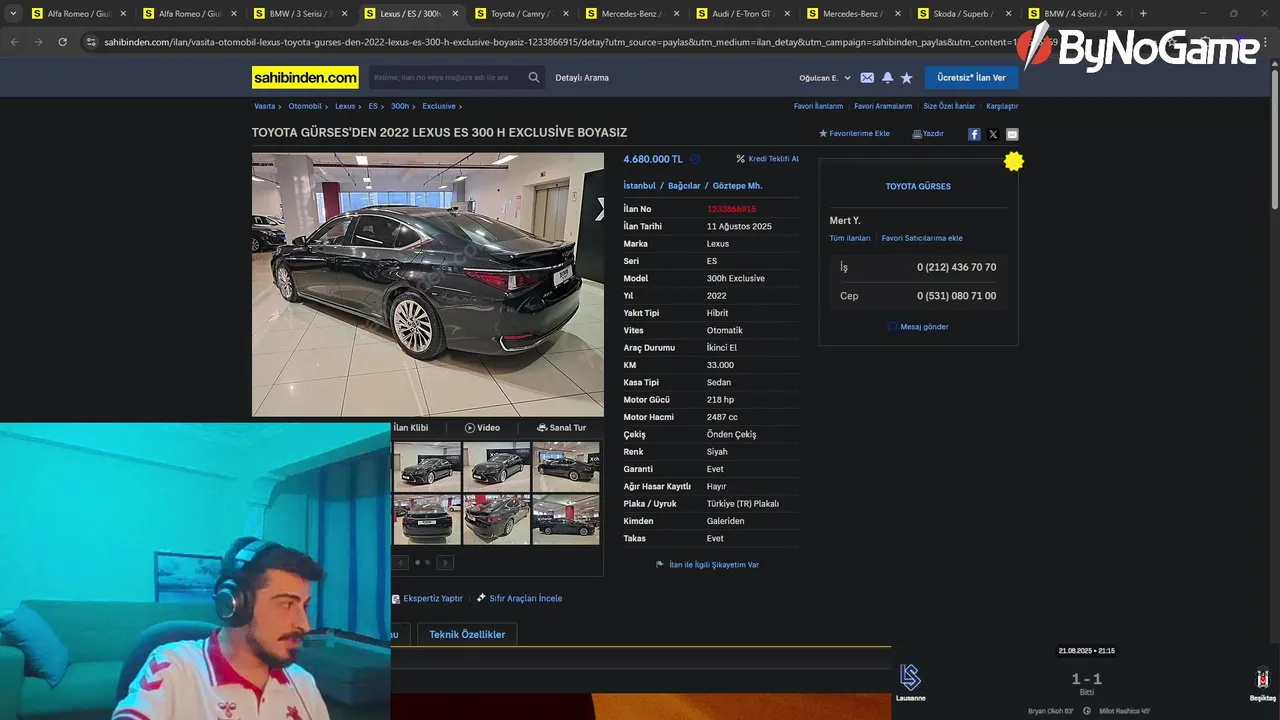The height and width of the screenshot is (720, 1280).
Task: Share listing via email icon
Action: point(1012,134)
